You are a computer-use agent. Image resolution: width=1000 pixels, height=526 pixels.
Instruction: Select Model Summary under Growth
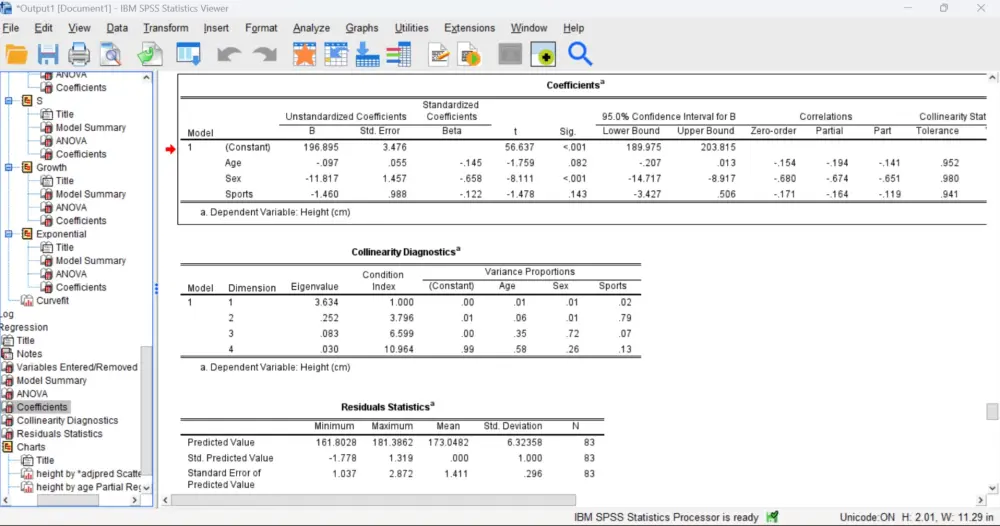click(91, 194)
